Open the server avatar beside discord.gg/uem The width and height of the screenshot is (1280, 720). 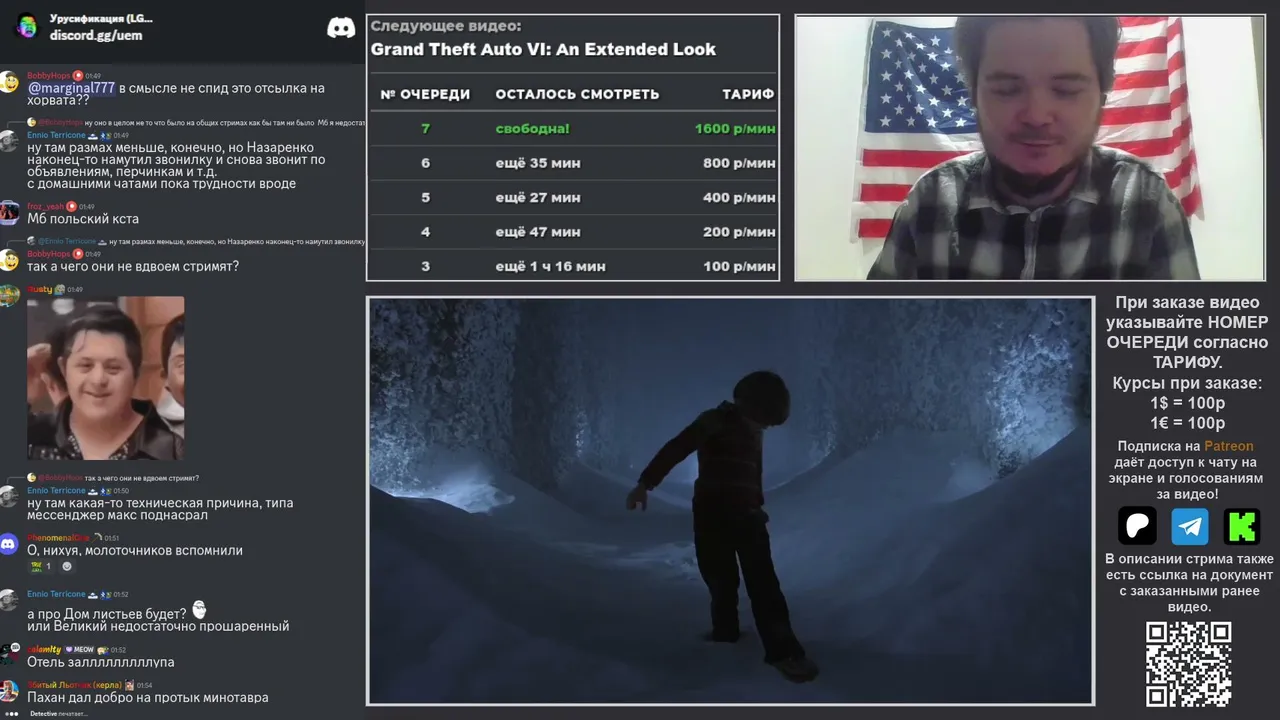coord(26,26)
